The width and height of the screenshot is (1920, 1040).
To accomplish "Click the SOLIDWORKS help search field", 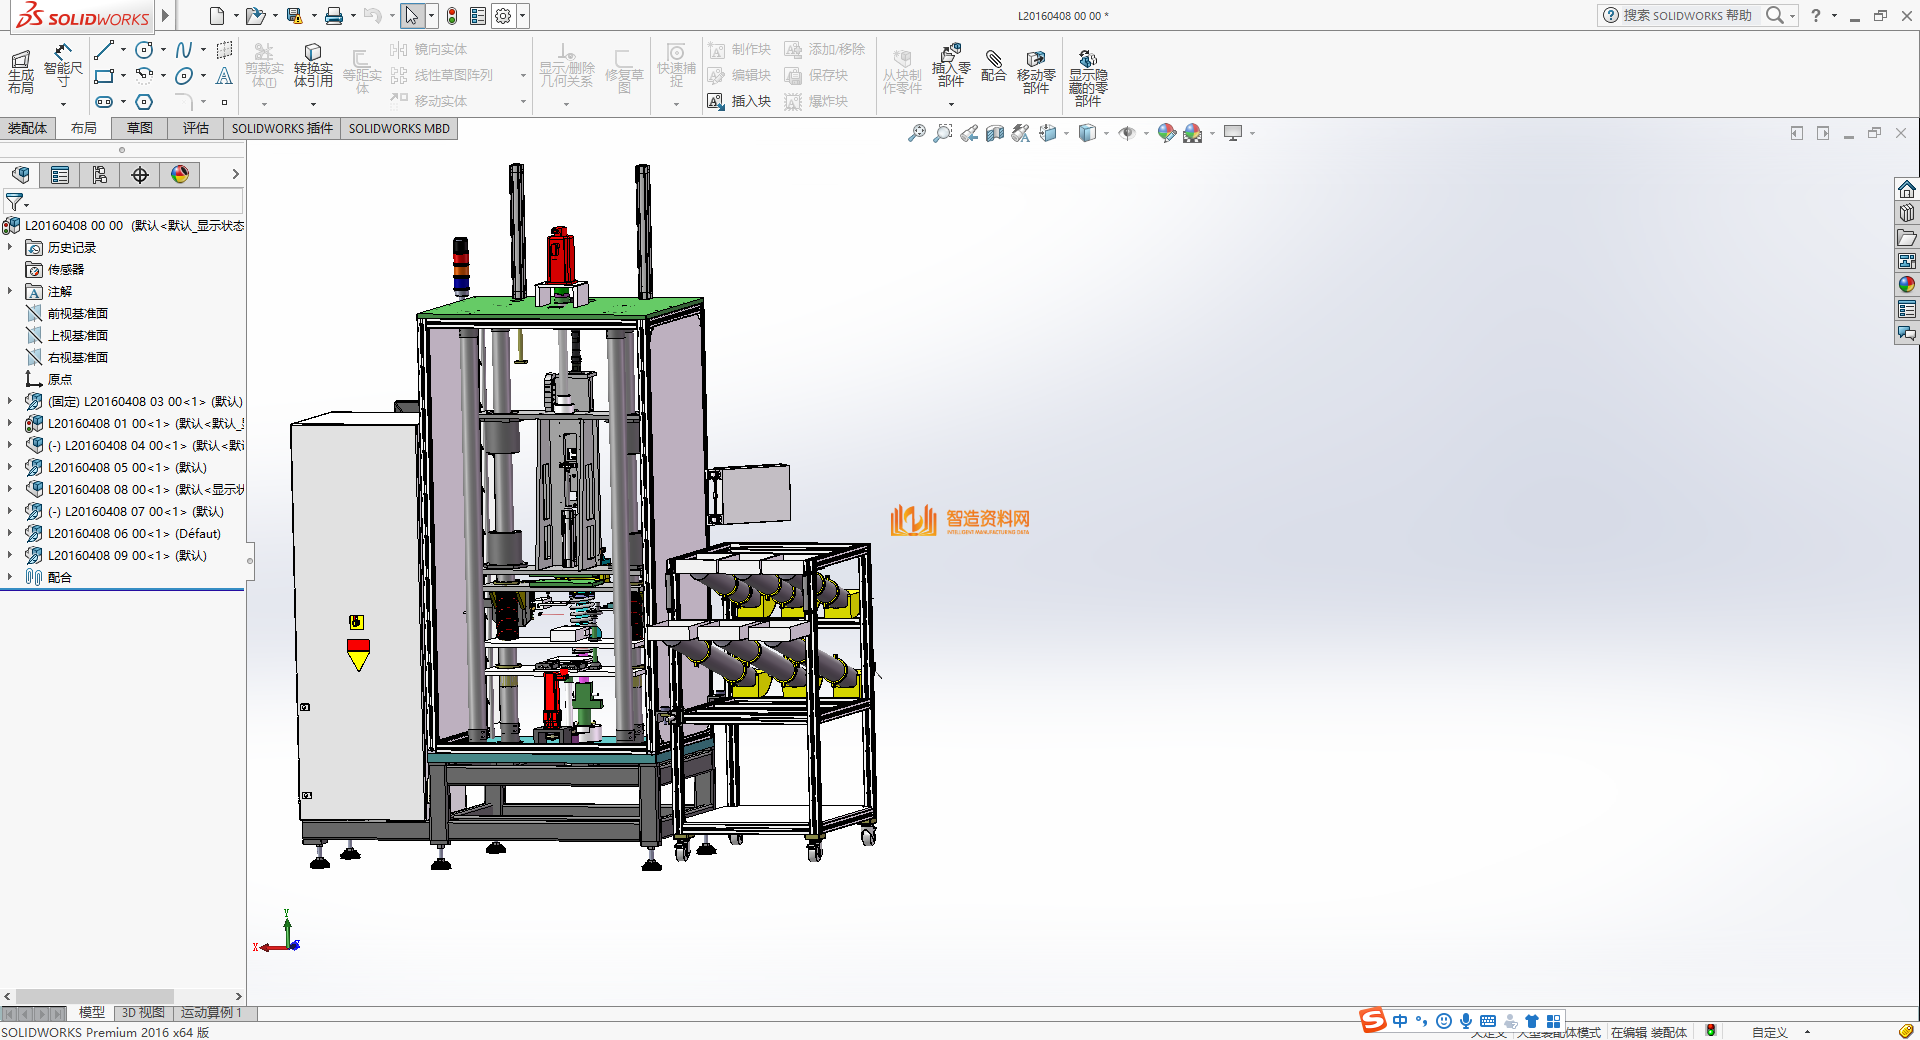I will tap(1686, 16).
